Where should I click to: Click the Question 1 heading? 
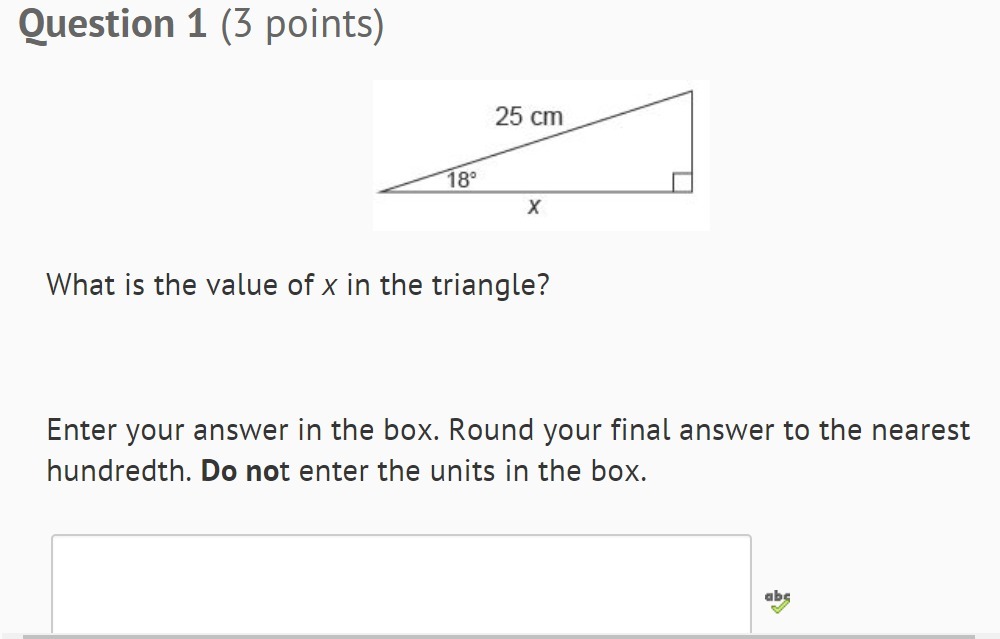click(112, 24)
